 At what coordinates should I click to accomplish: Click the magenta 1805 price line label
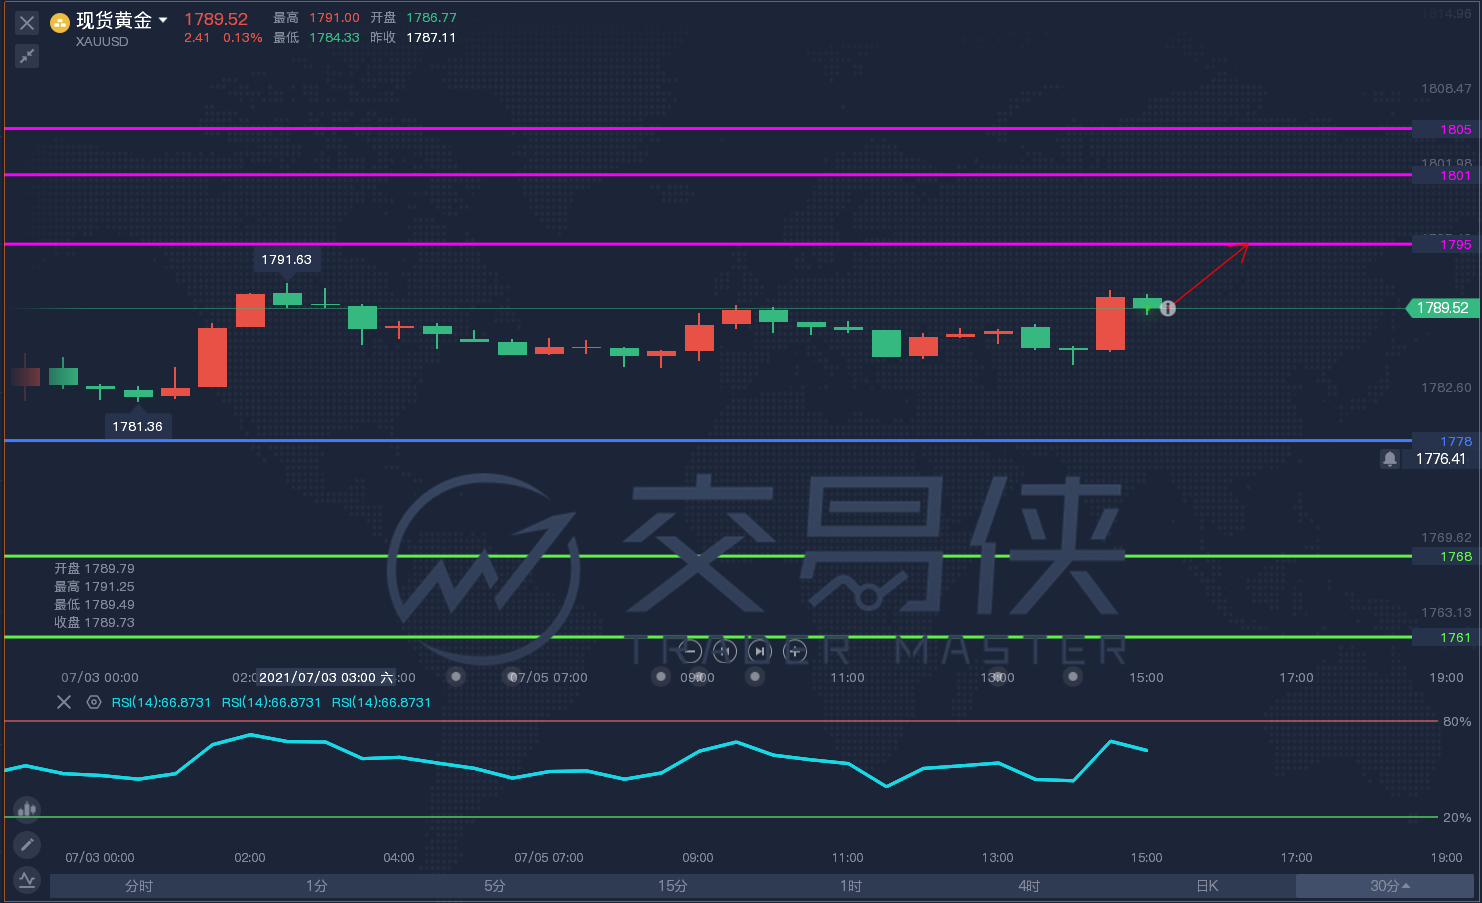point(1455,130)
